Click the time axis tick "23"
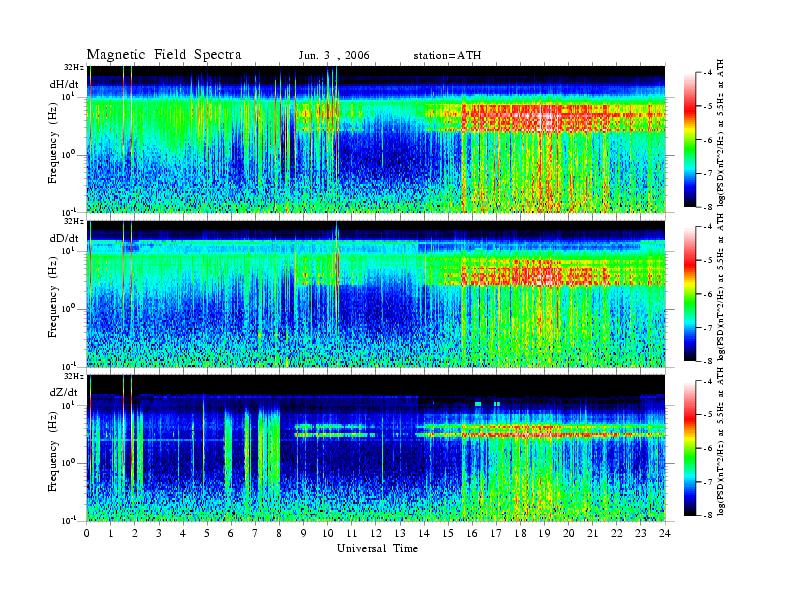Viewport: 792px width, 612px height. pos(641,533)
